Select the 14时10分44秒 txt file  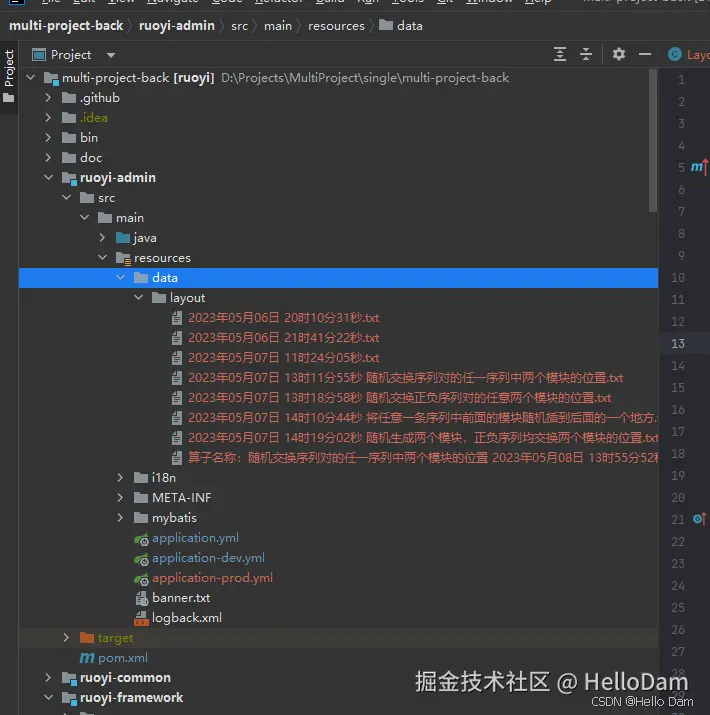(x=423, y=418)
